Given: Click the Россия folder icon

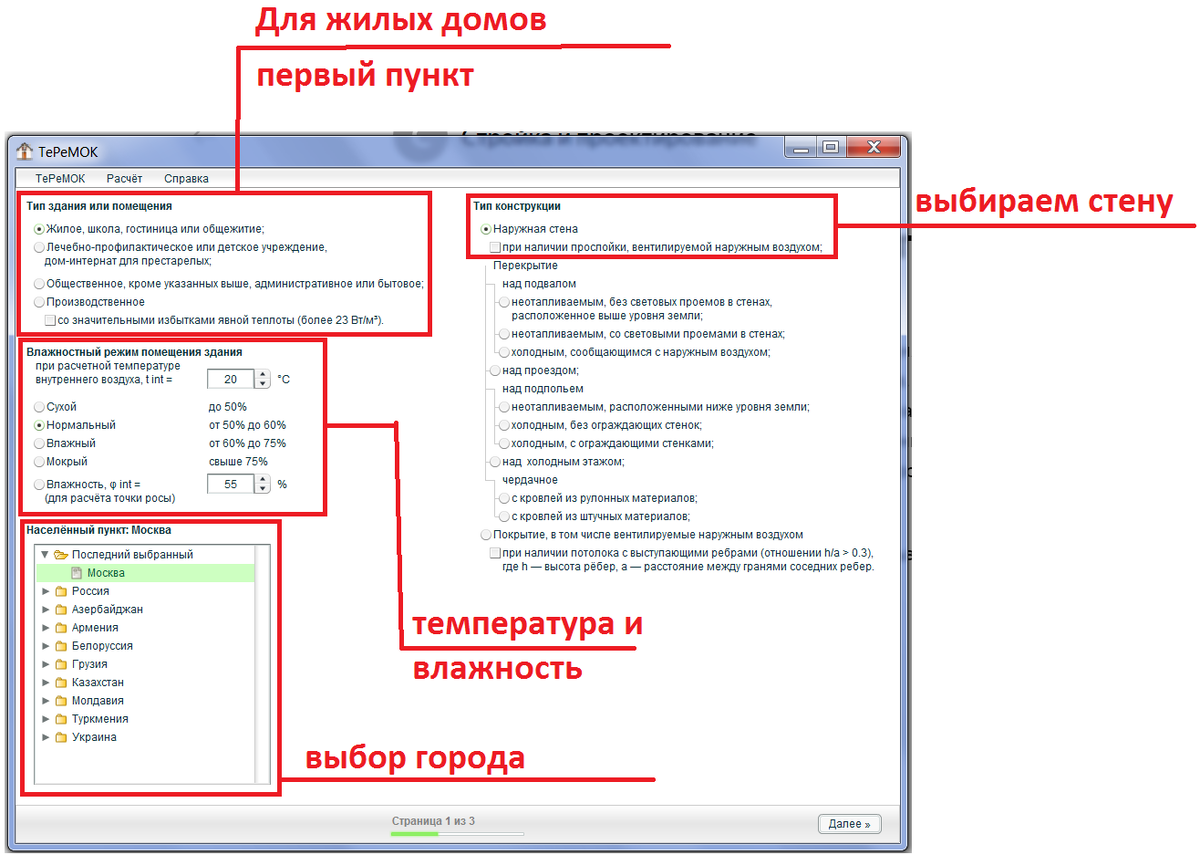Looking at the screenshot, I should [x=61, y=591].
